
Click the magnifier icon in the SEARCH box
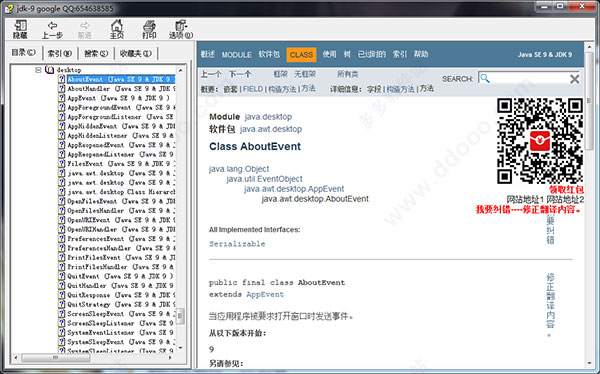(x=485, y=78)
